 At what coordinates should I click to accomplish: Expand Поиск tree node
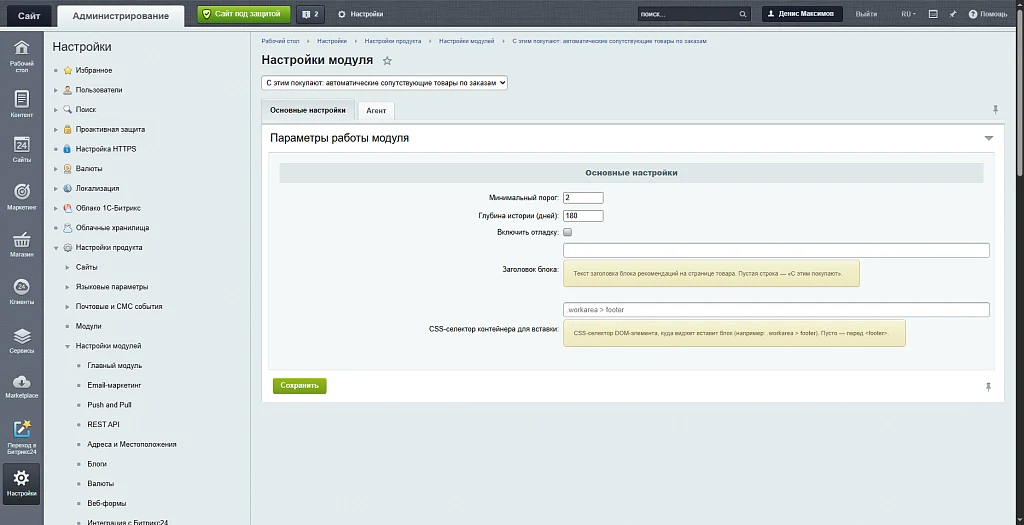(x=56, y=110)
